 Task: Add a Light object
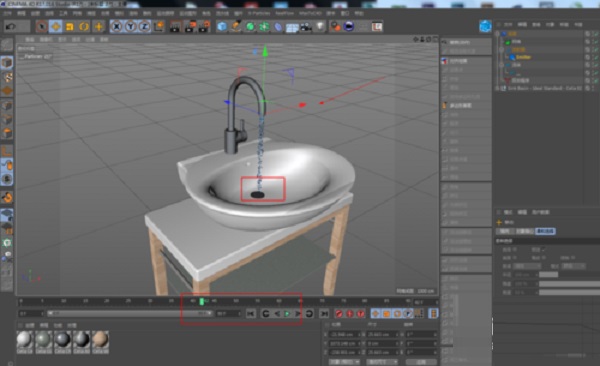tap(320, 26)
